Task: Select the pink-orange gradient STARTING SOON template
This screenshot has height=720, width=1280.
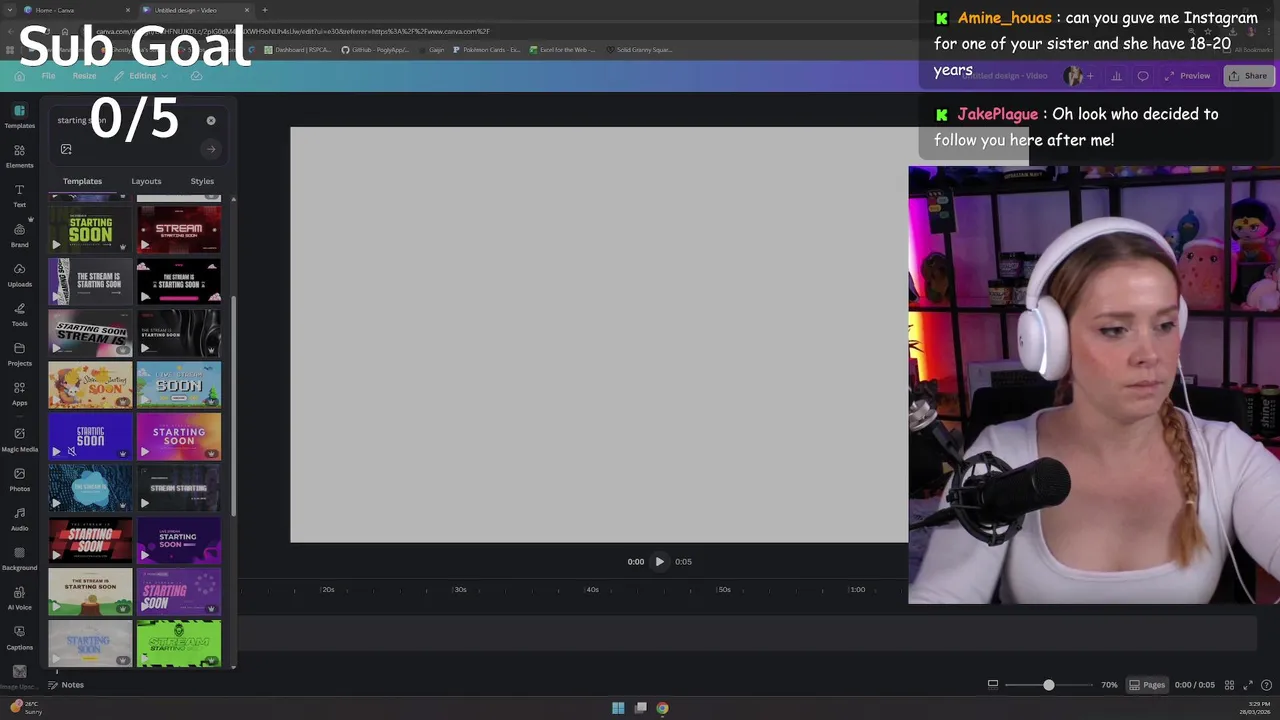Action: pos(179,437)
